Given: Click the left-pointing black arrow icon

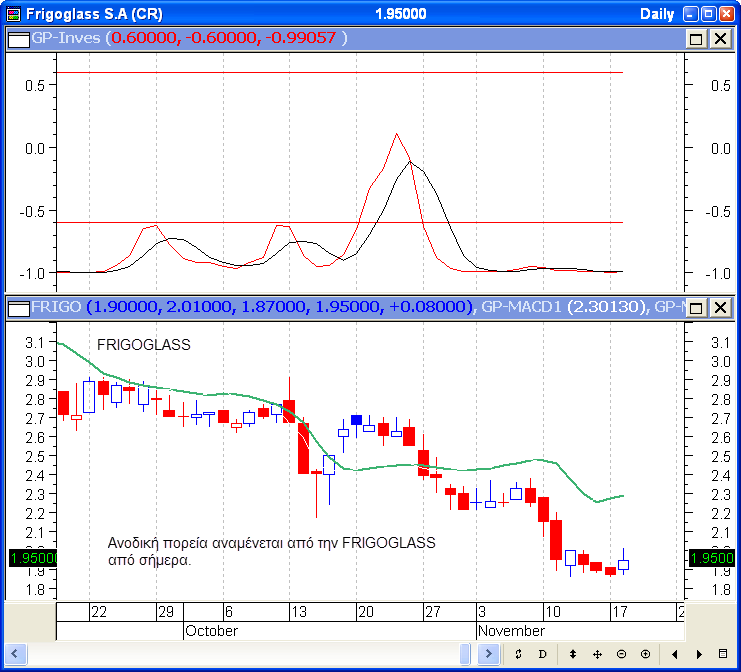Looking at the screenshot, I should (675, 654).
